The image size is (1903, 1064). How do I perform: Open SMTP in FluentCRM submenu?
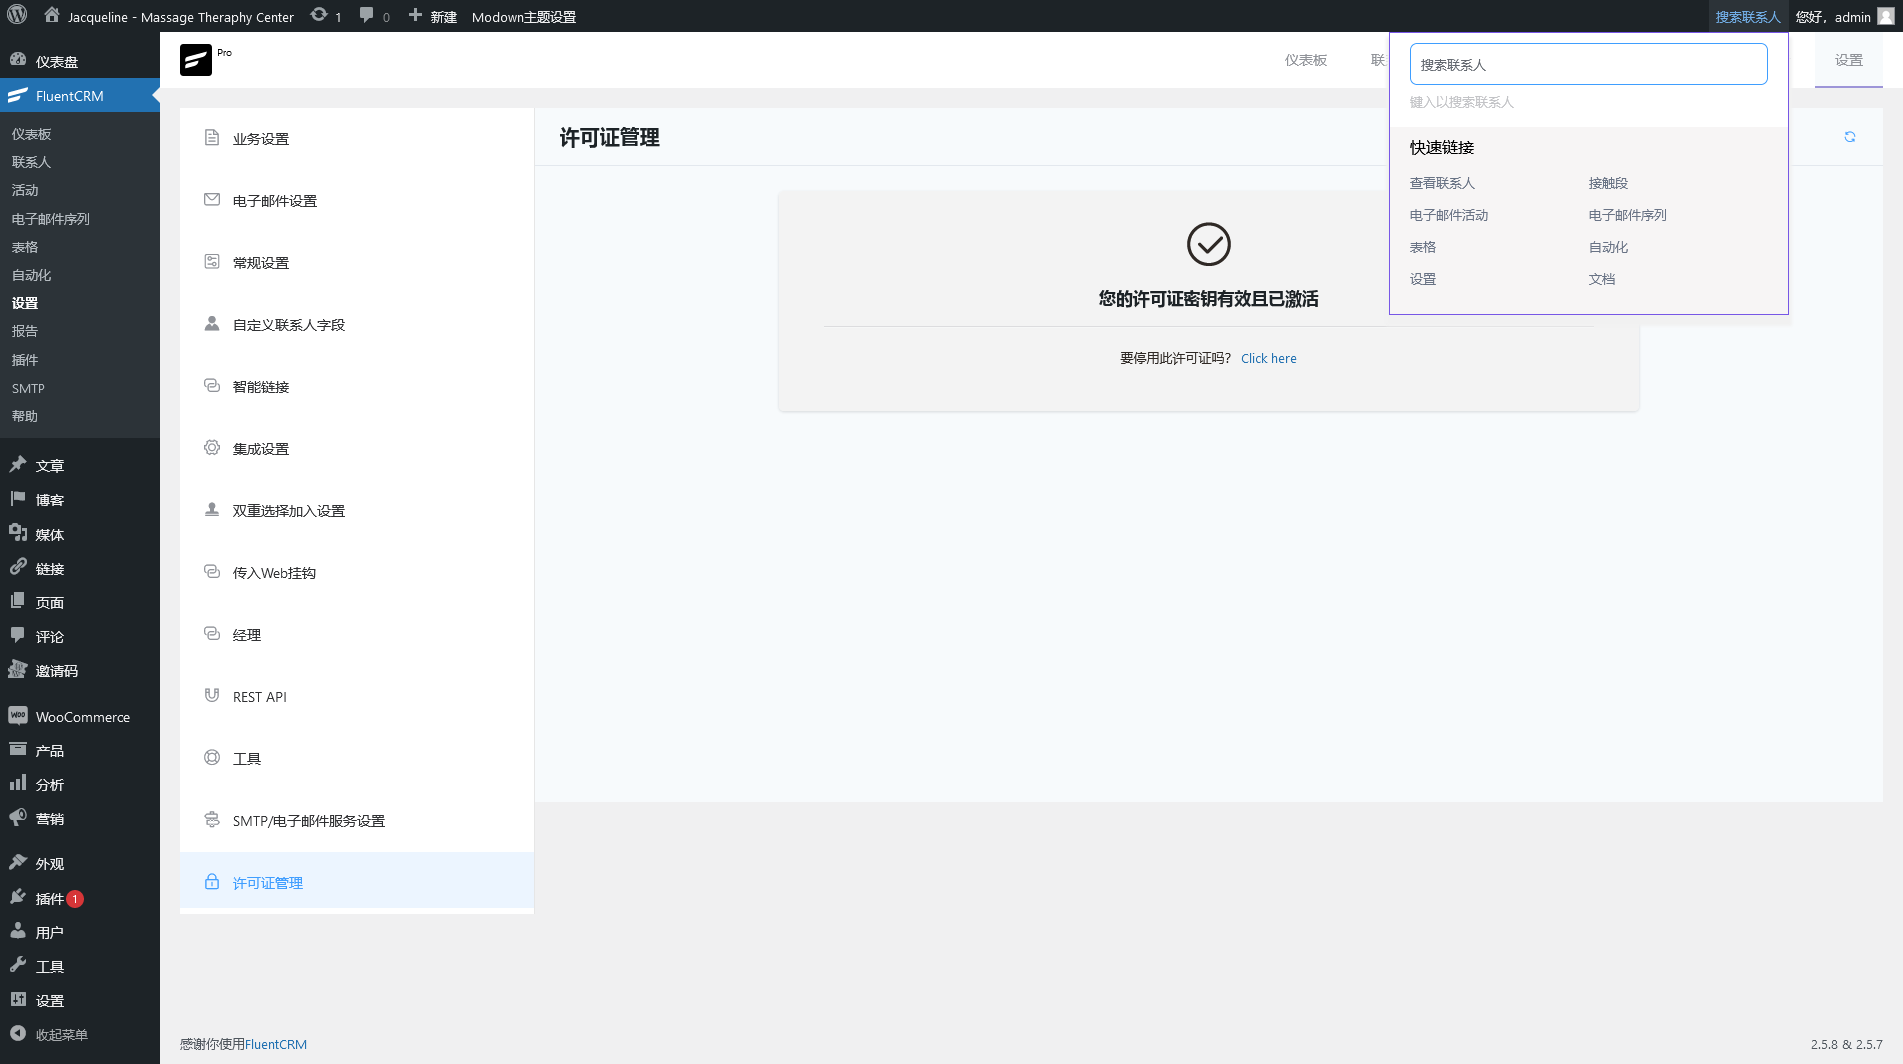(x=28, y=388)
